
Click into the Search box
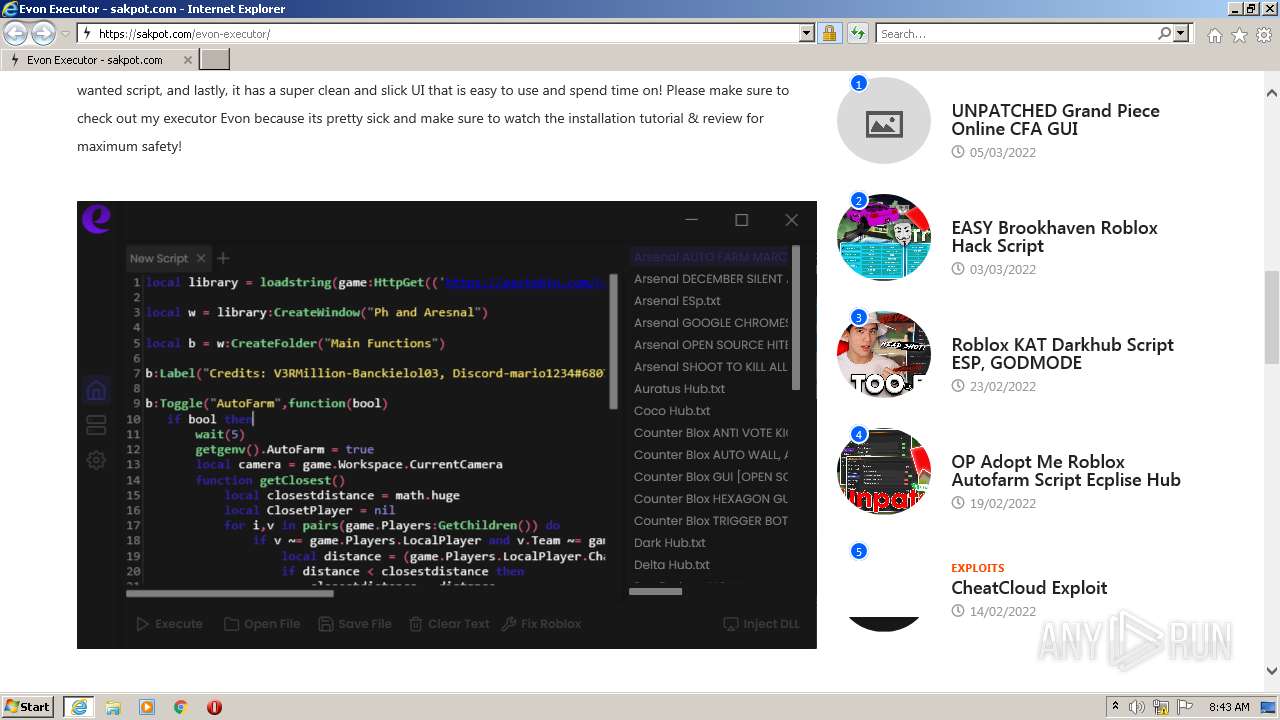pyautogui.click(x=1017, y=33)
